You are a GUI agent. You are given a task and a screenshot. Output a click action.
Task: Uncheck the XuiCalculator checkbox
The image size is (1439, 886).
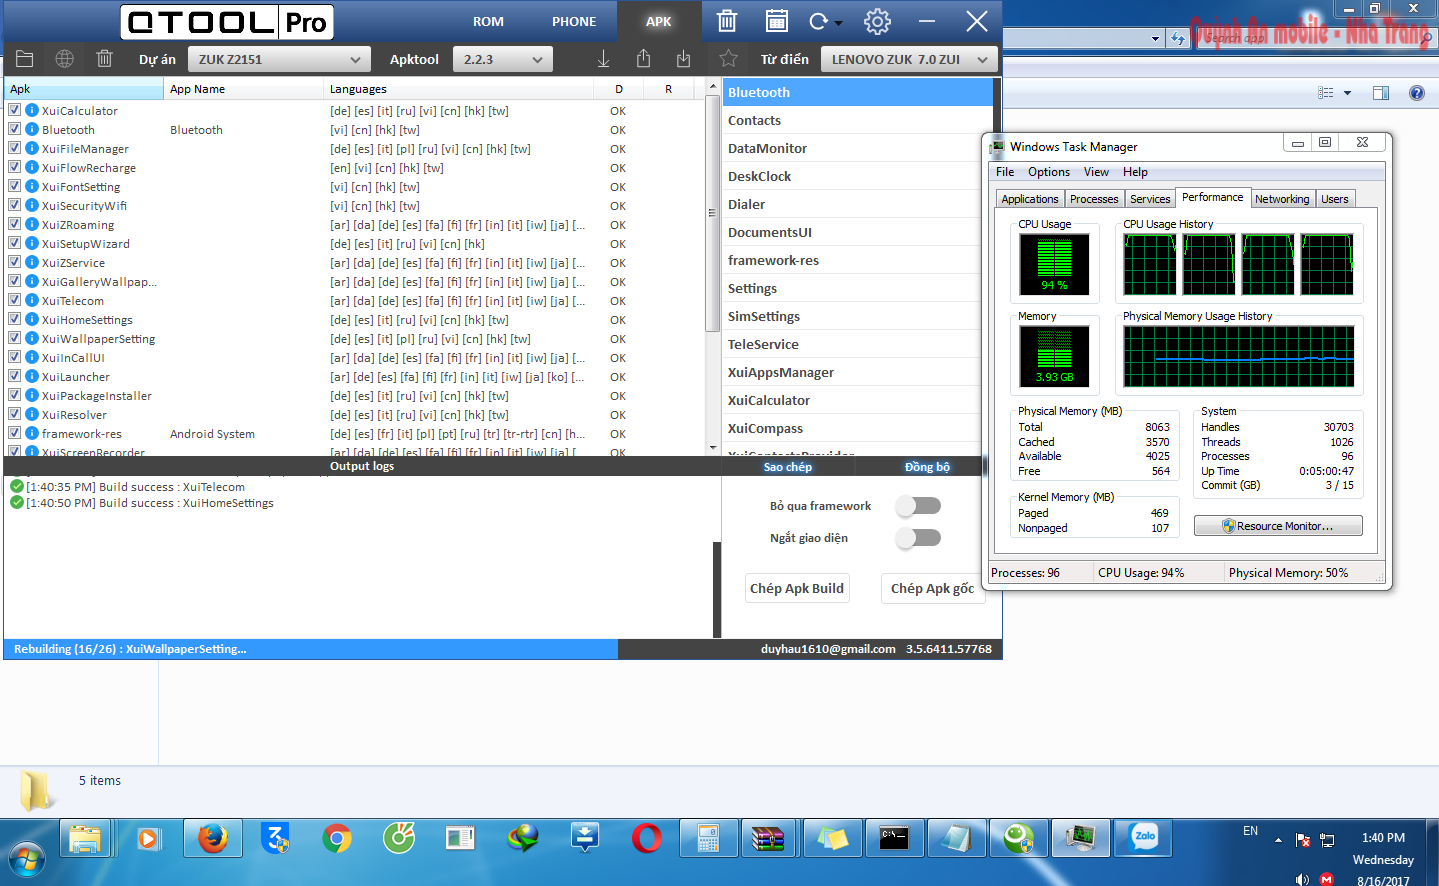pos(15,110)
